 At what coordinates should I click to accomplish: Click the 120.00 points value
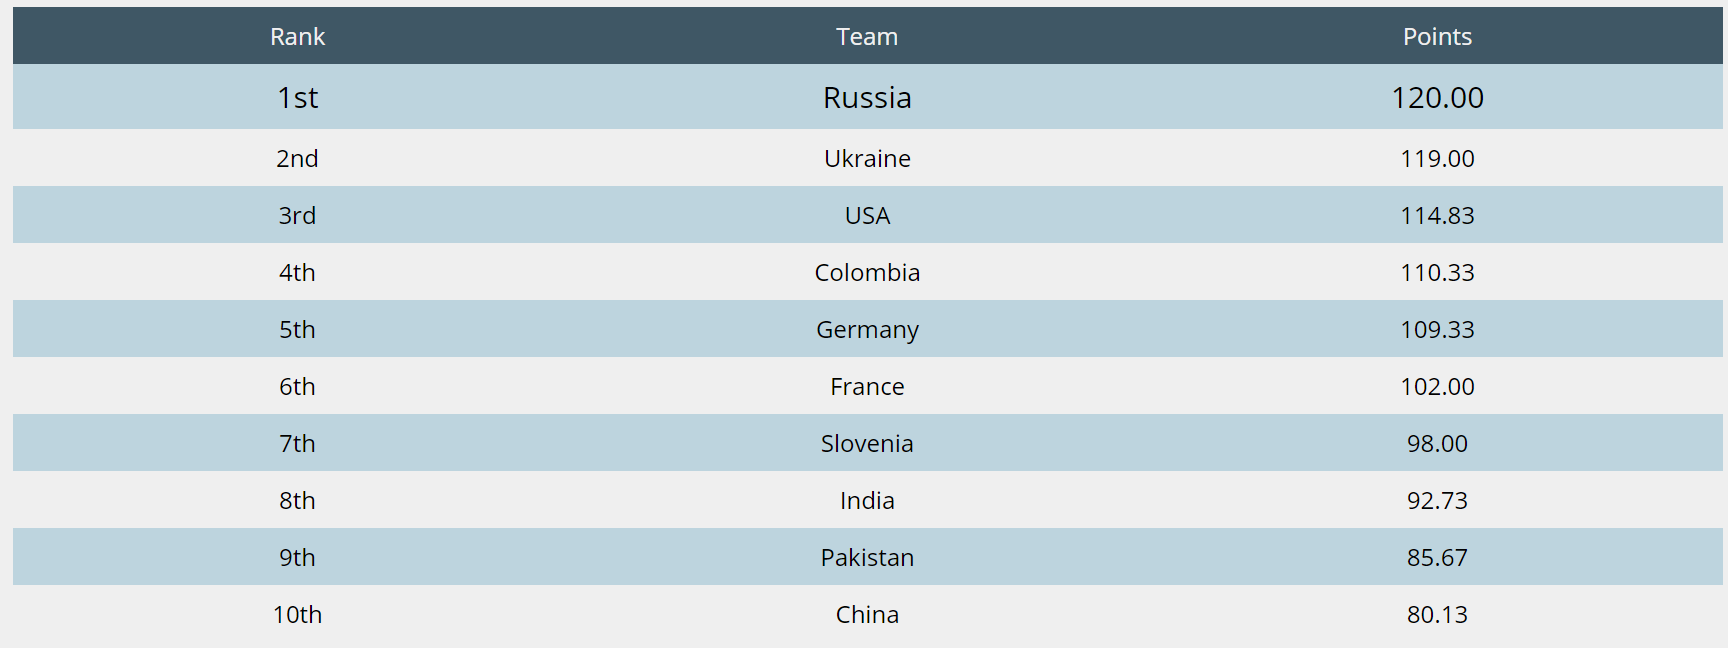click(x=1437, y=97)
